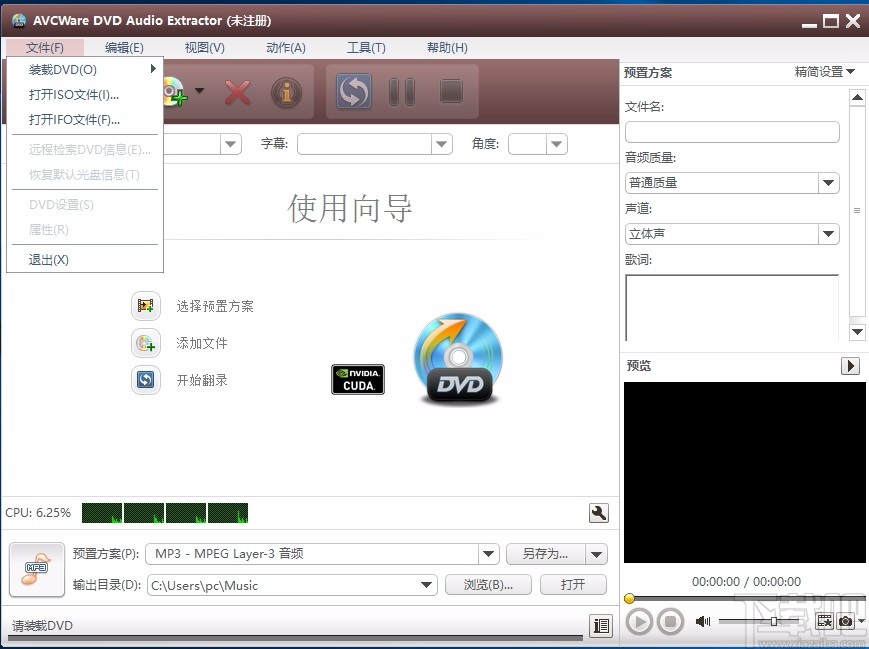Open the 工具(T) menu
Viewport: 869px width, 649px height.
pyautogui.click(x=366, y=47)
